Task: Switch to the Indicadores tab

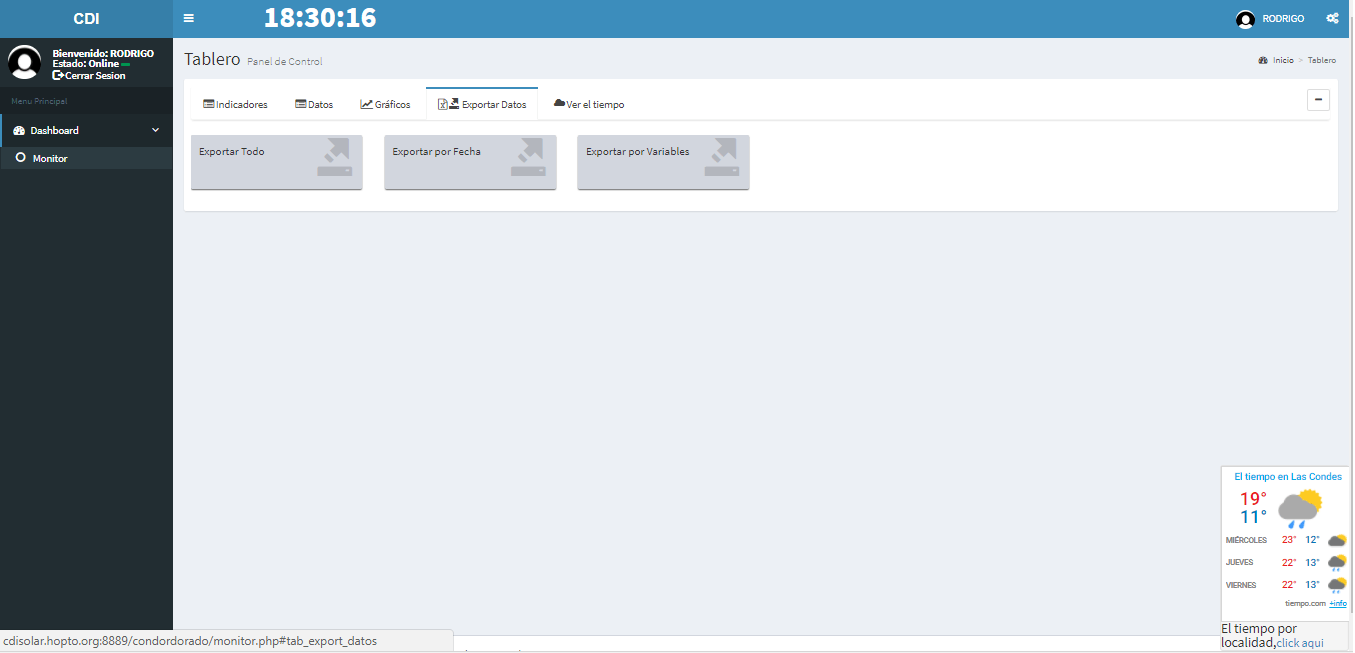Action: 235,104
